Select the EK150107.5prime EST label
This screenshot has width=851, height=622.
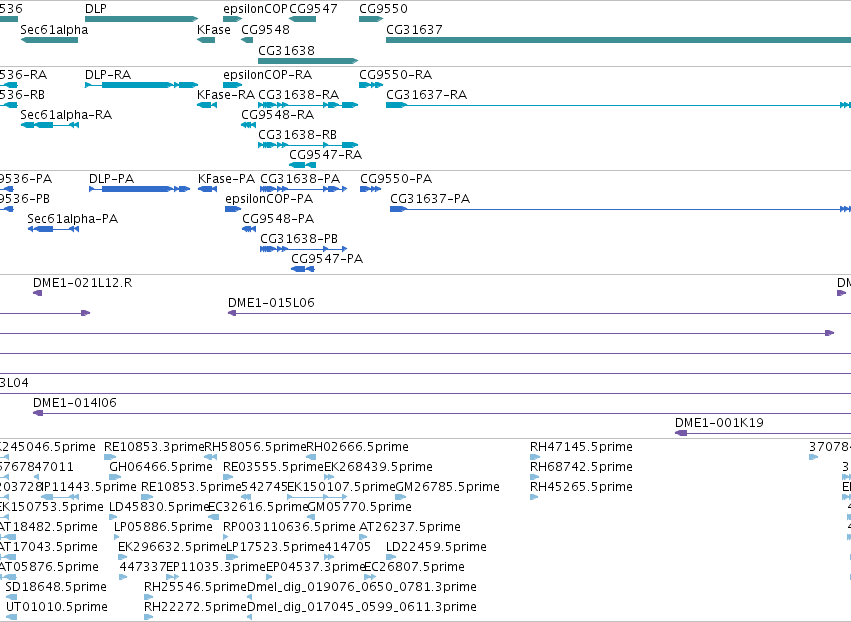[x=341, y=487]
